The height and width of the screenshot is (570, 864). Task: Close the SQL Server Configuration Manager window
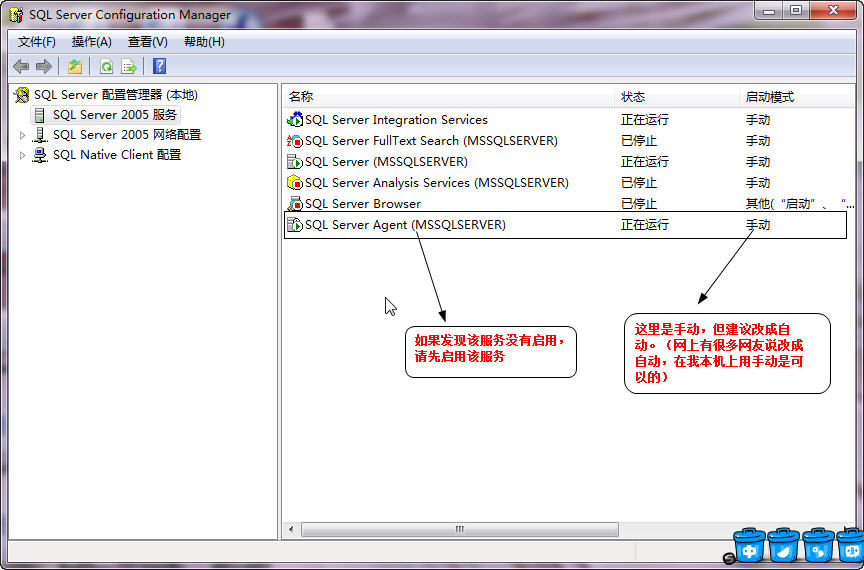click(833, 10)
